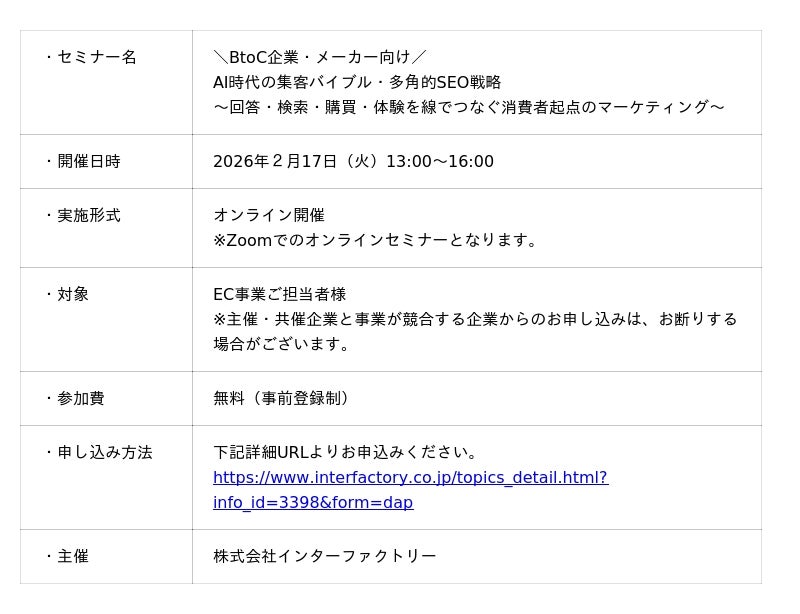The width and height of the screenshot is (800, 614).
Task: Click the time range 13:00～16:00
Action: coord(440,161)
